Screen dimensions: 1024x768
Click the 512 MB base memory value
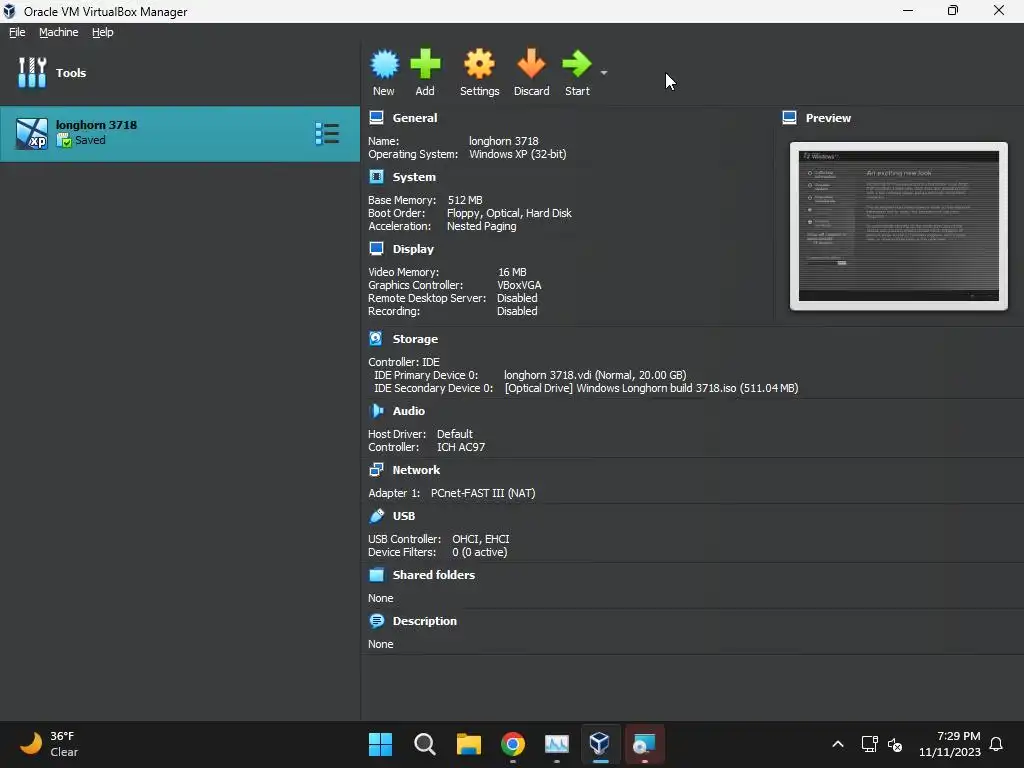(x=465, y=200)
